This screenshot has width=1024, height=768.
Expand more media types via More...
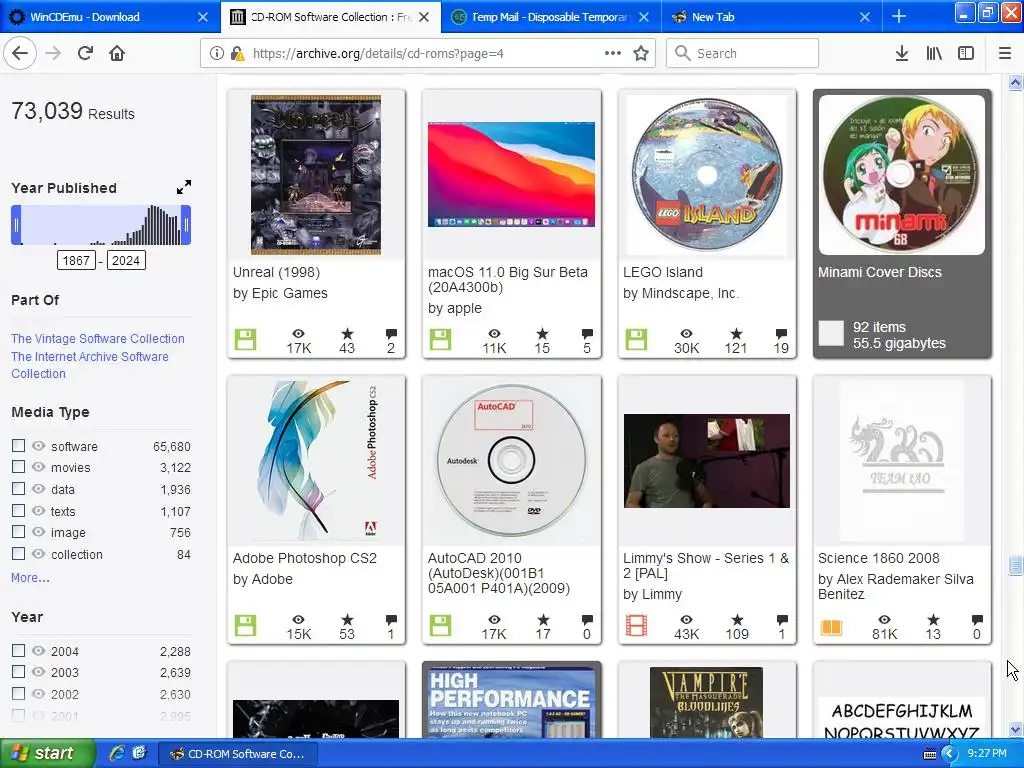pos(30,578)
